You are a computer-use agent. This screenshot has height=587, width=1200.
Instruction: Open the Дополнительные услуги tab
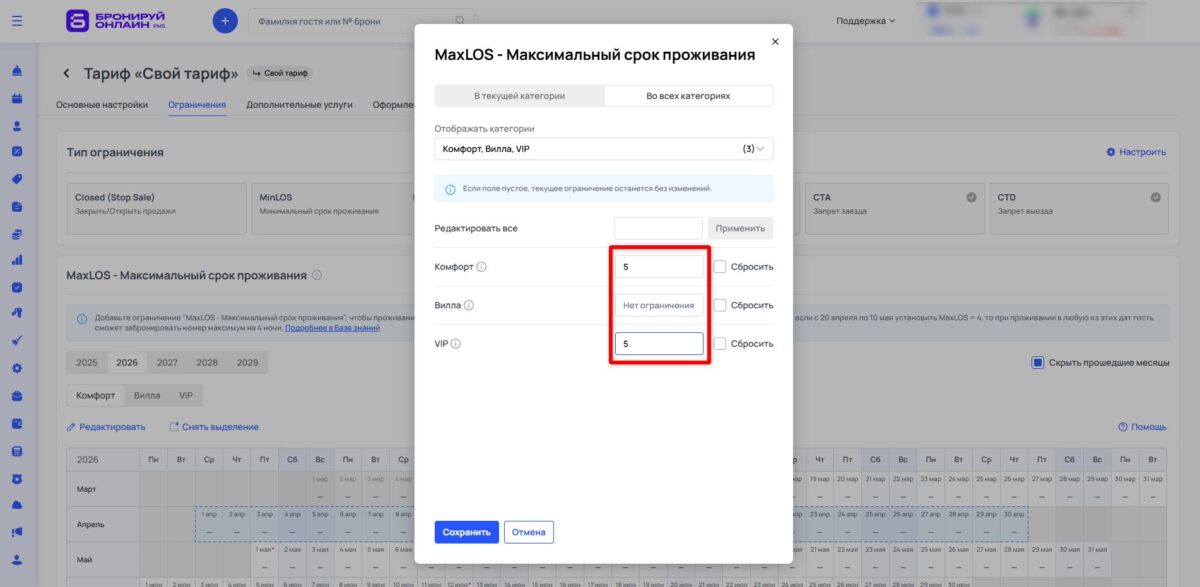point(299,104)
